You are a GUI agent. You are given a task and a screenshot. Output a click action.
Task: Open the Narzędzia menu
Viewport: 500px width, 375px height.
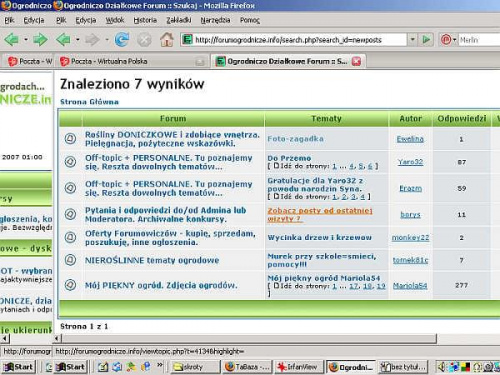pos(215,20)
